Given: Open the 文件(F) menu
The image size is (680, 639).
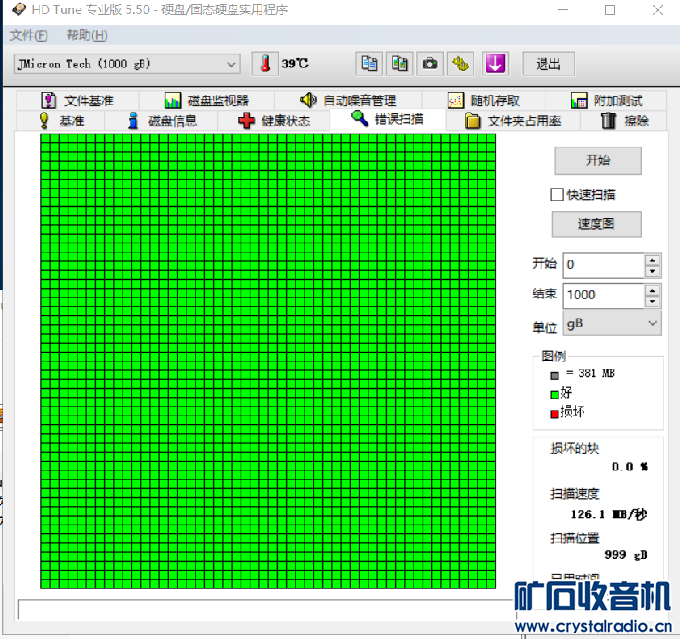Looking at the screenshot, I should (29, 36).
